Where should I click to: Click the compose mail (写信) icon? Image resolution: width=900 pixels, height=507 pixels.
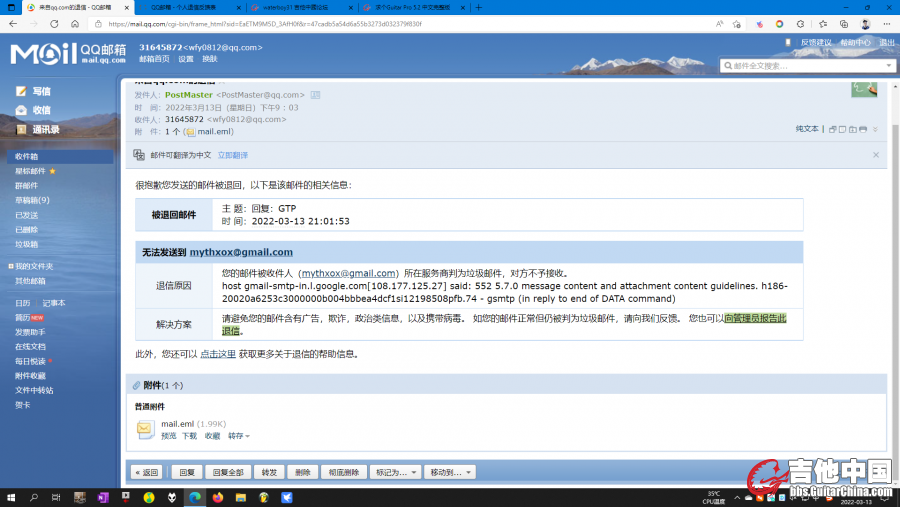(21, 91)
